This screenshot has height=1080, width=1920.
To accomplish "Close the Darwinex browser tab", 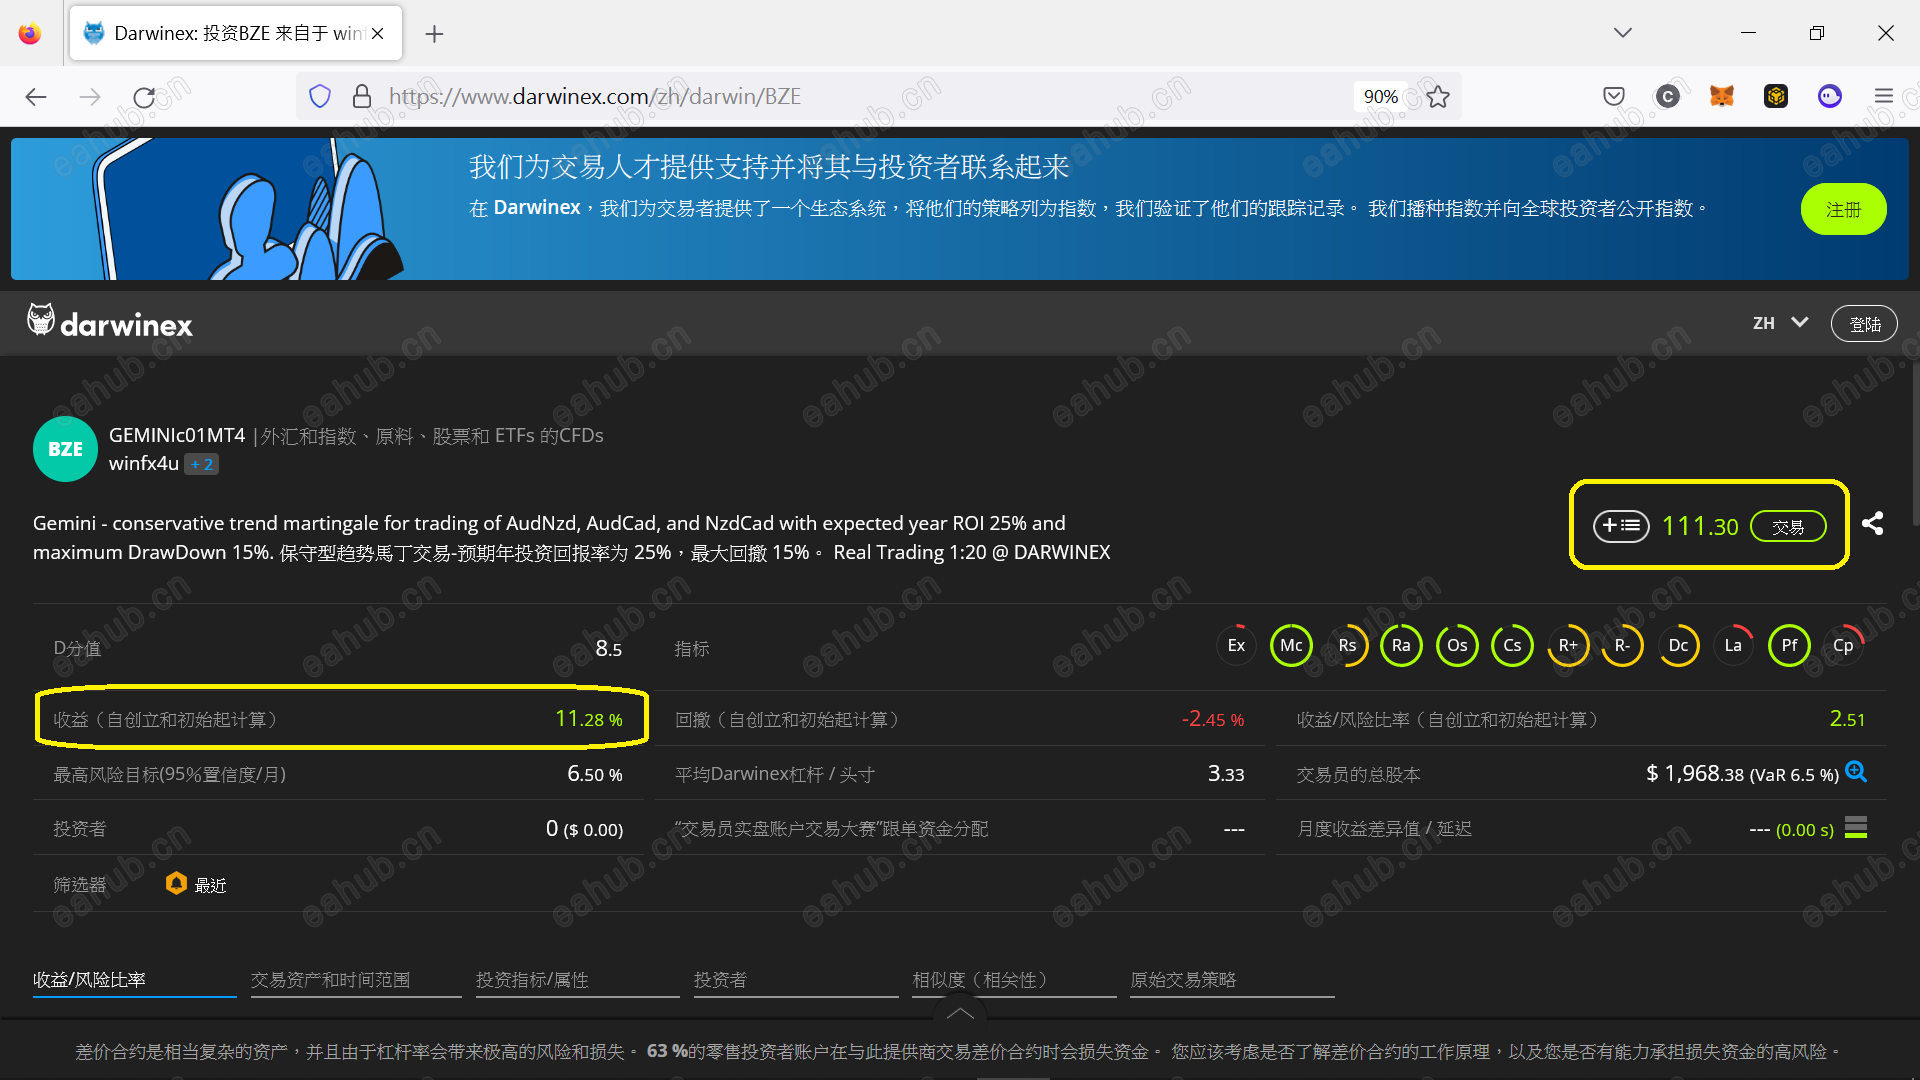I will [x=378, y=33].
